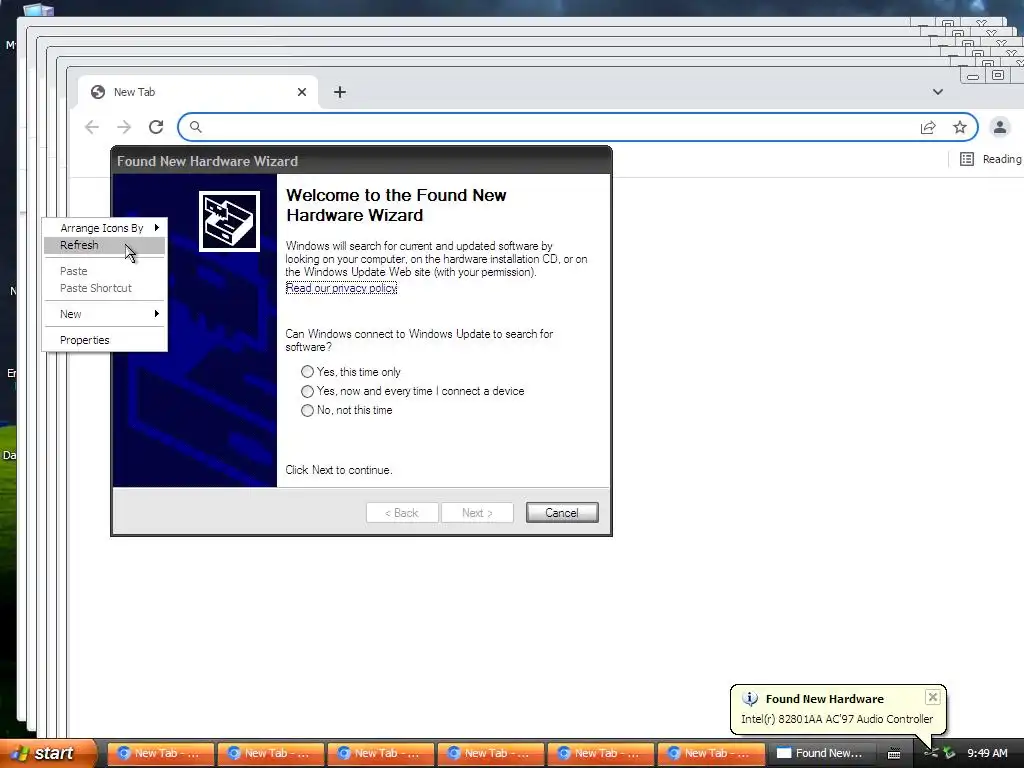The width and height of the screenshot is (1024, 768).
Task: Open 'Read our privacy policy' link
Action: click(x=342, y=288)
